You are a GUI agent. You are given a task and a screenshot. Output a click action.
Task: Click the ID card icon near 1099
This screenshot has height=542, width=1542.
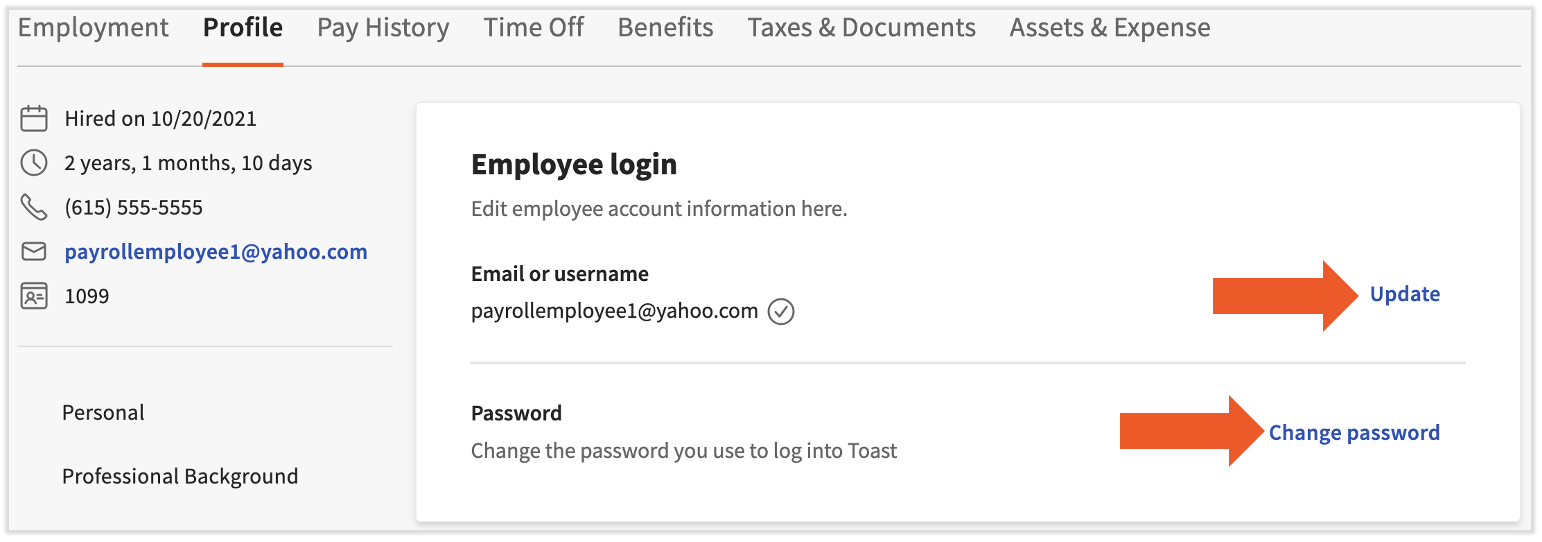click(x=34, y=296)
